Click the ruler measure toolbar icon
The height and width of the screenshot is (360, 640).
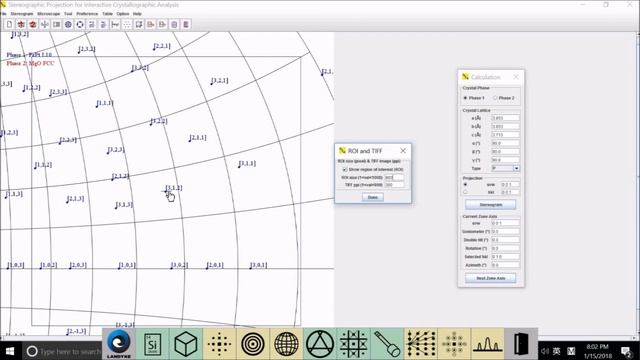point(115,24)
